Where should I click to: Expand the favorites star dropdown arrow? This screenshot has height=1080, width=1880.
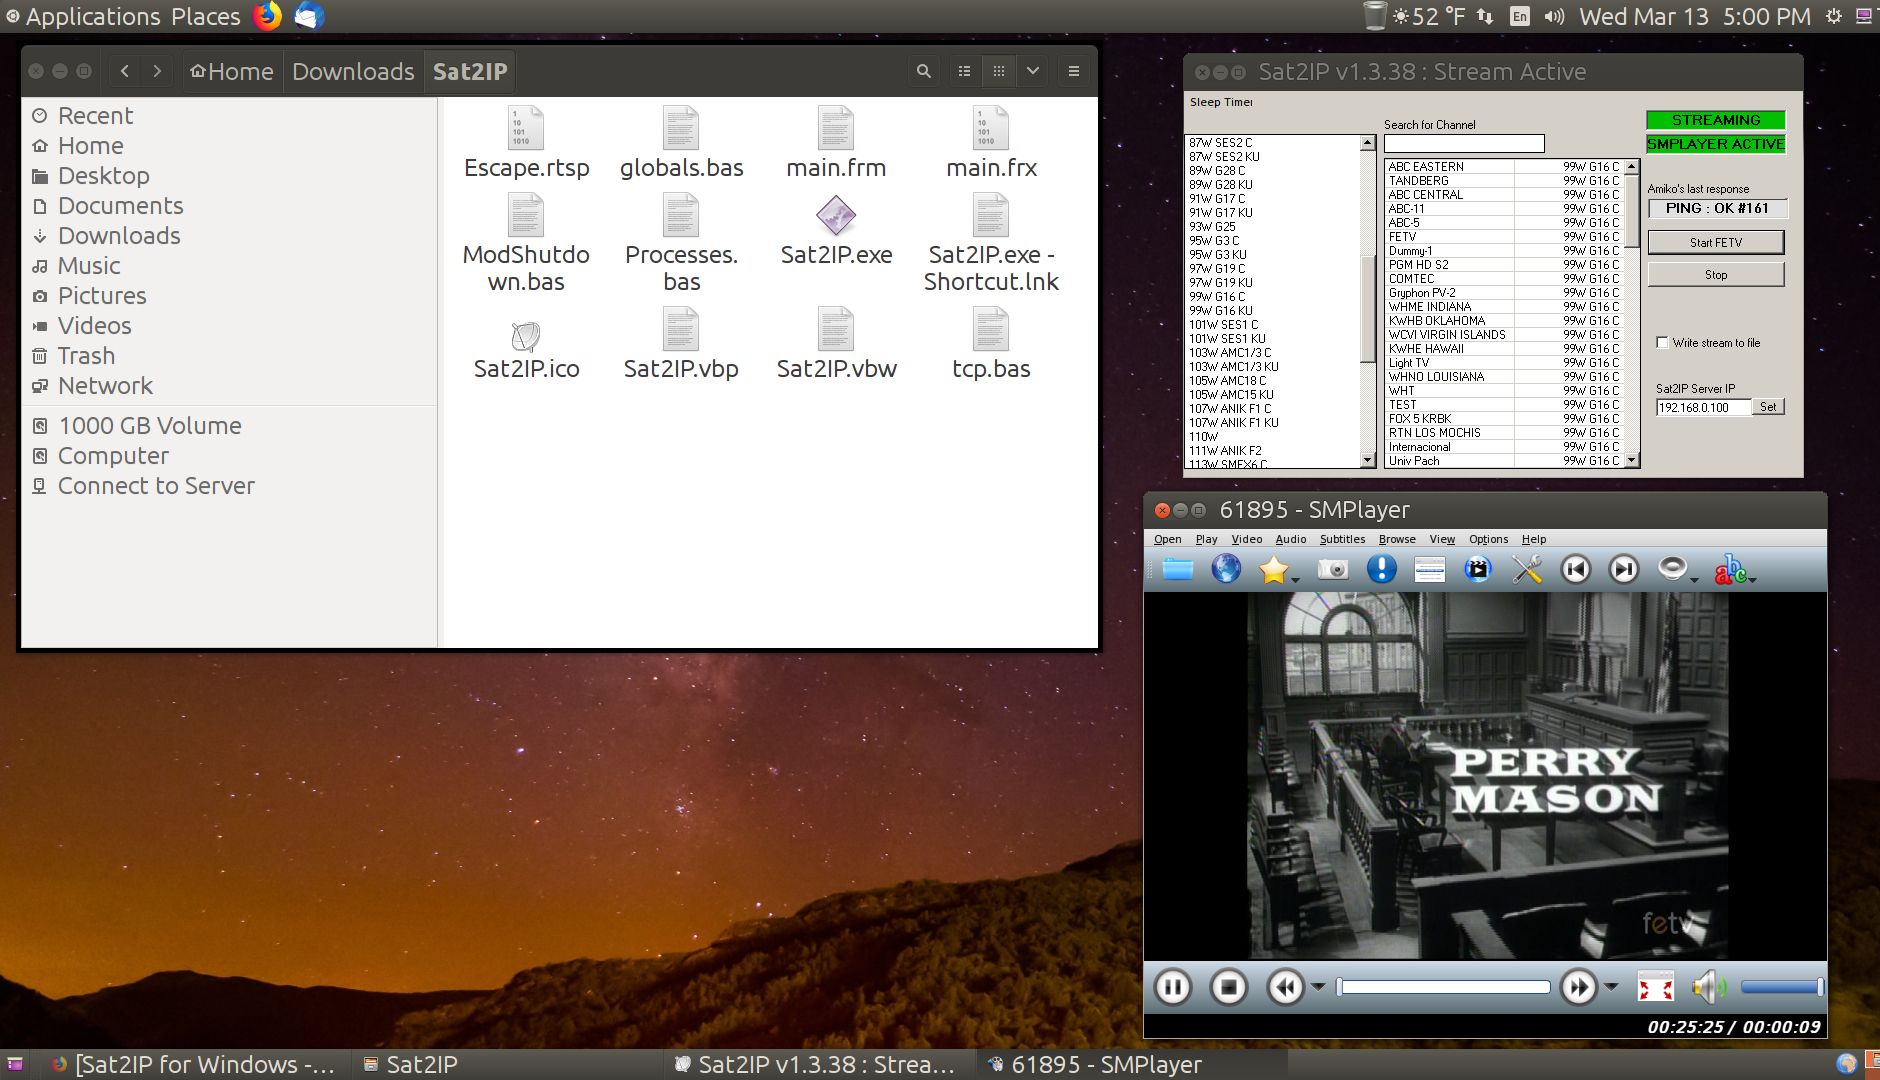1295,580
